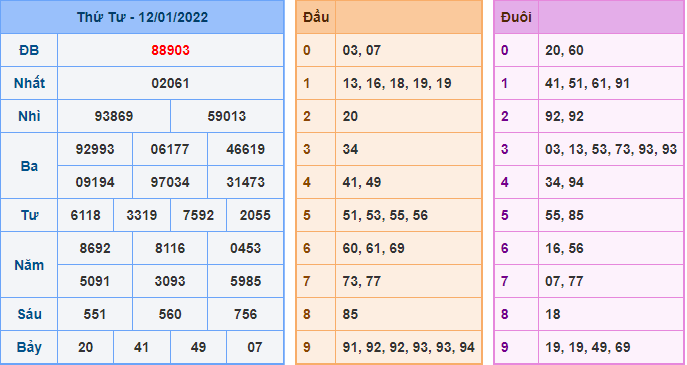Select value "18" in Đuôi row 8
Screen dimensions: 687x365
(553, 314)
